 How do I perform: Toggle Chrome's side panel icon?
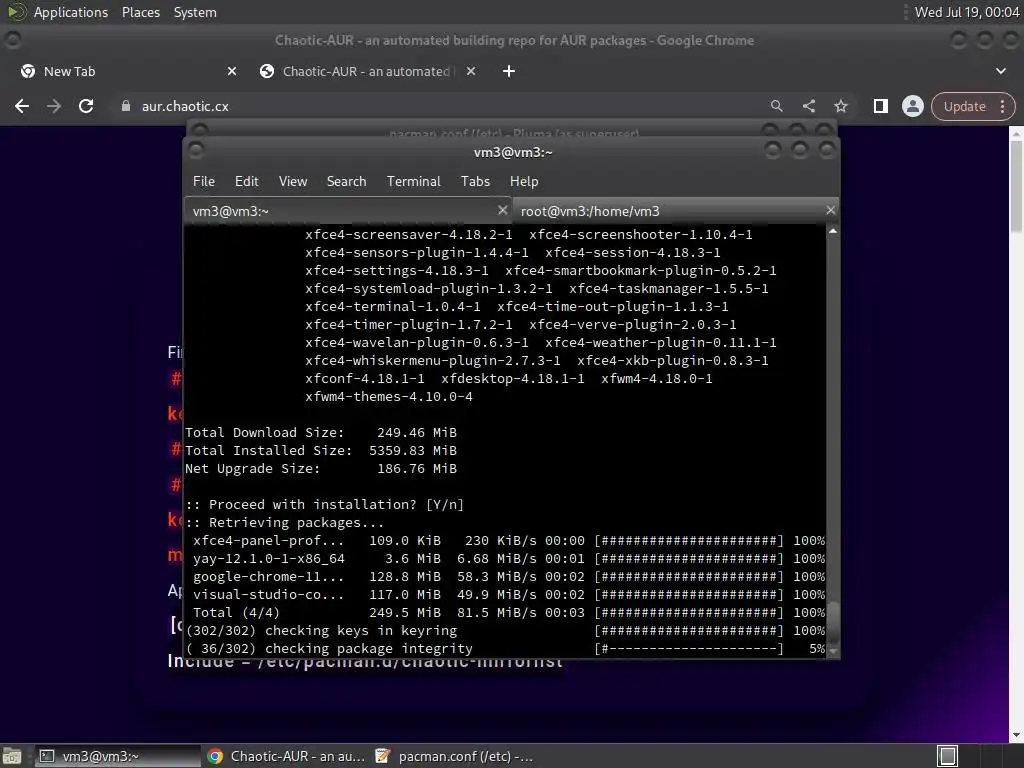tap(880, 106)
